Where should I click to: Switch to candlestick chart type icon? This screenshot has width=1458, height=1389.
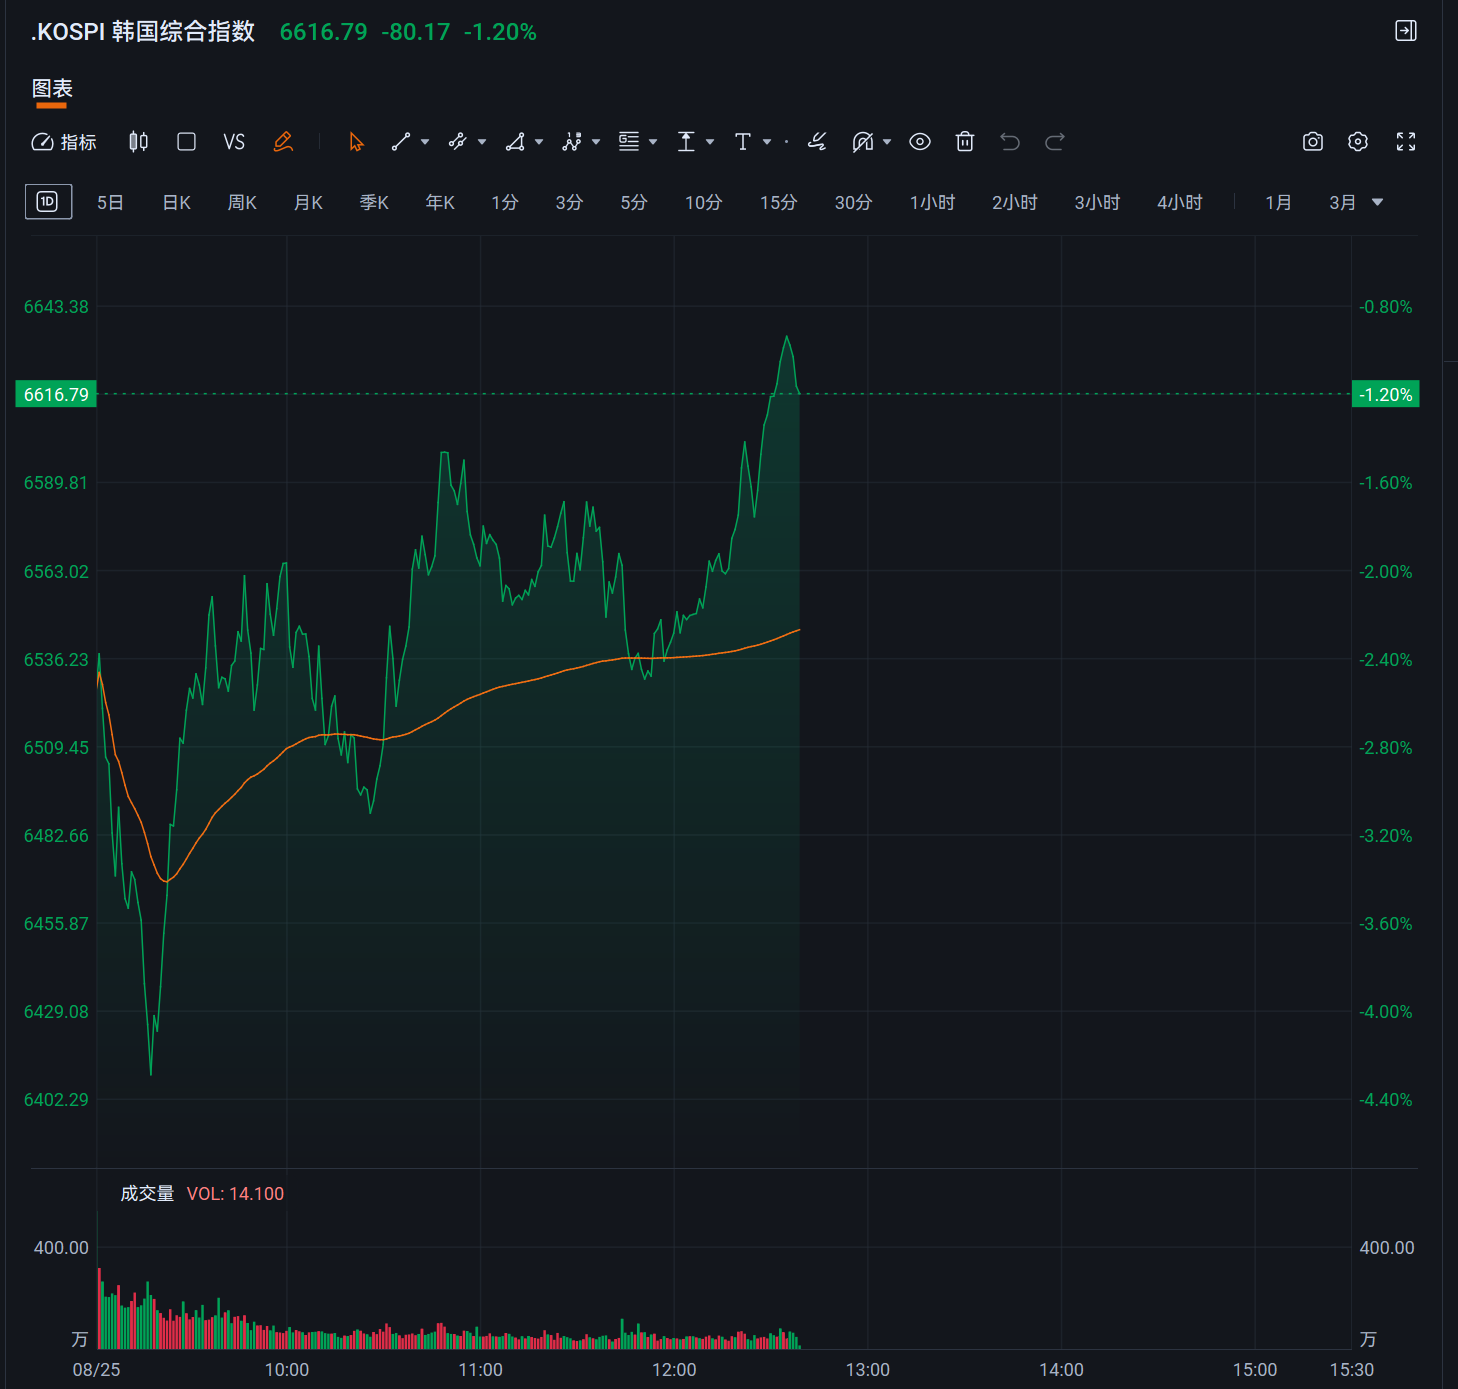pos(138,142)
